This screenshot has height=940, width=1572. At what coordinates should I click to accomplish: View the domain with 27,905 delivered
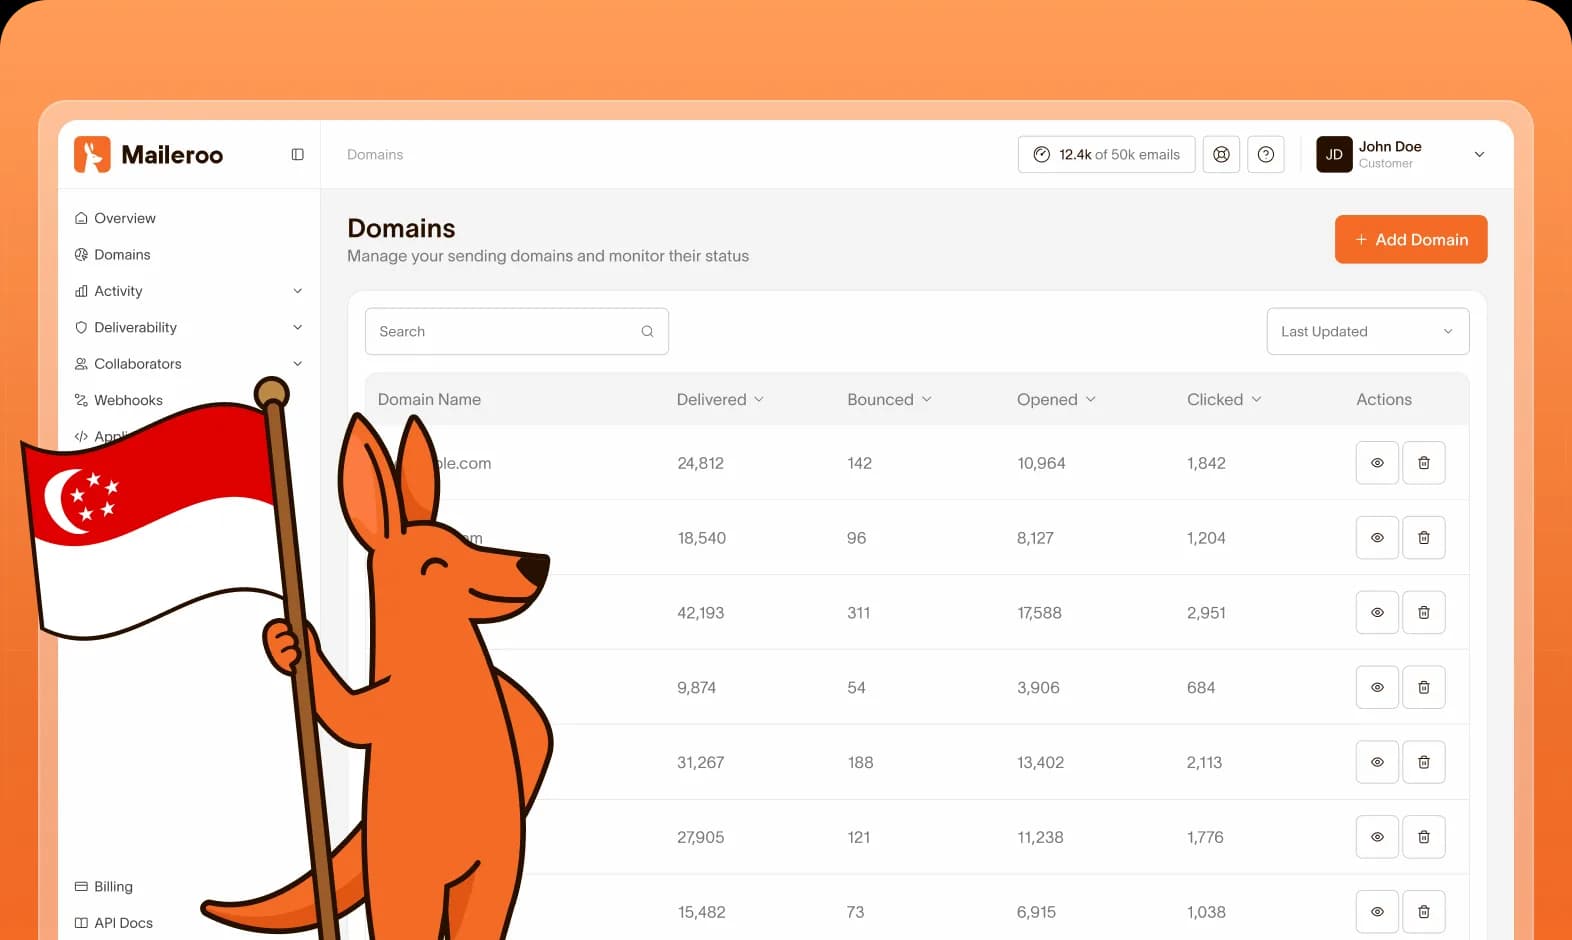tap(1377, 837)
